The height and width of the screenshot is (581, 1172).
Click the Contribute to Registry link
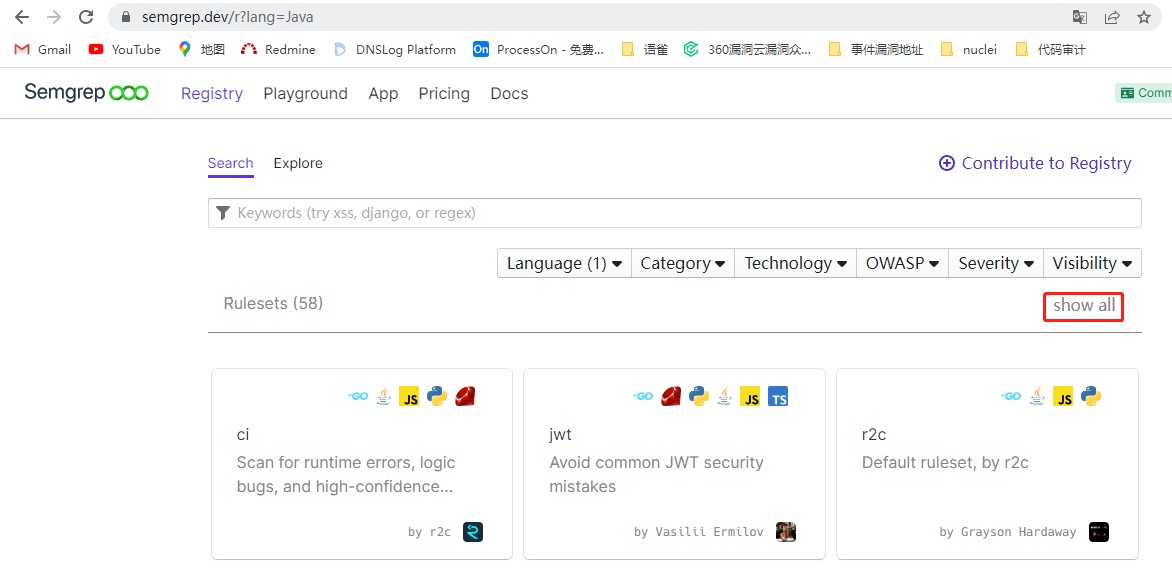(x=1046, y=163)
